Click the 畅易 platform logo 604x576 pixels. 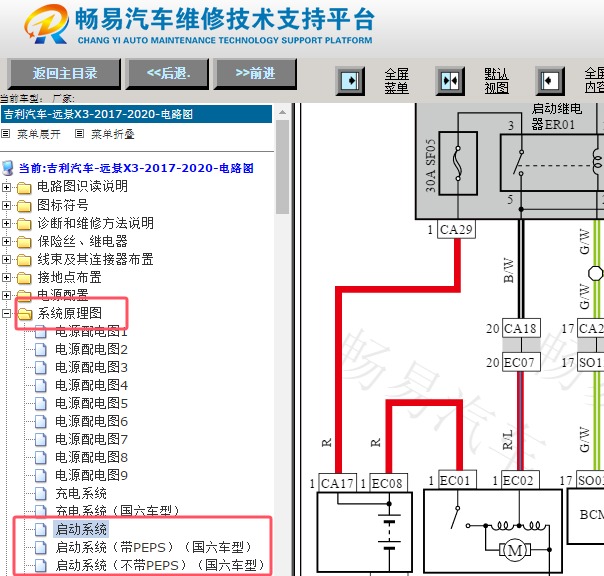pyautogui.click(x=47, y=24)
